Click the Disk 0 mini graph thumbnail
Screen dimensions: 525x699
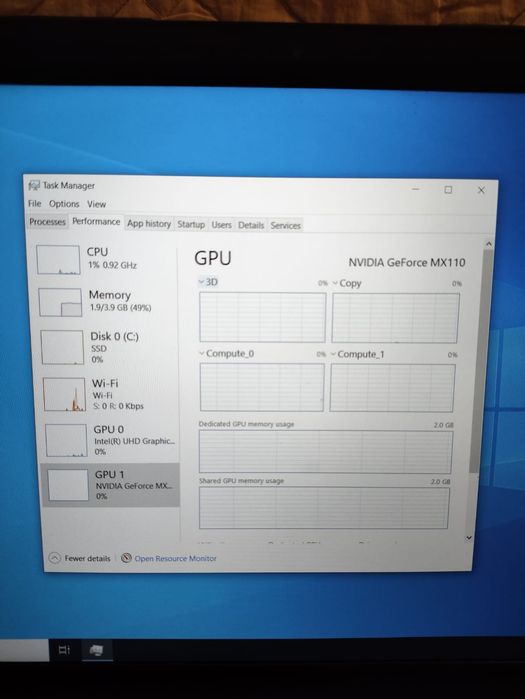pyautogui.click(x=62, y=347)
